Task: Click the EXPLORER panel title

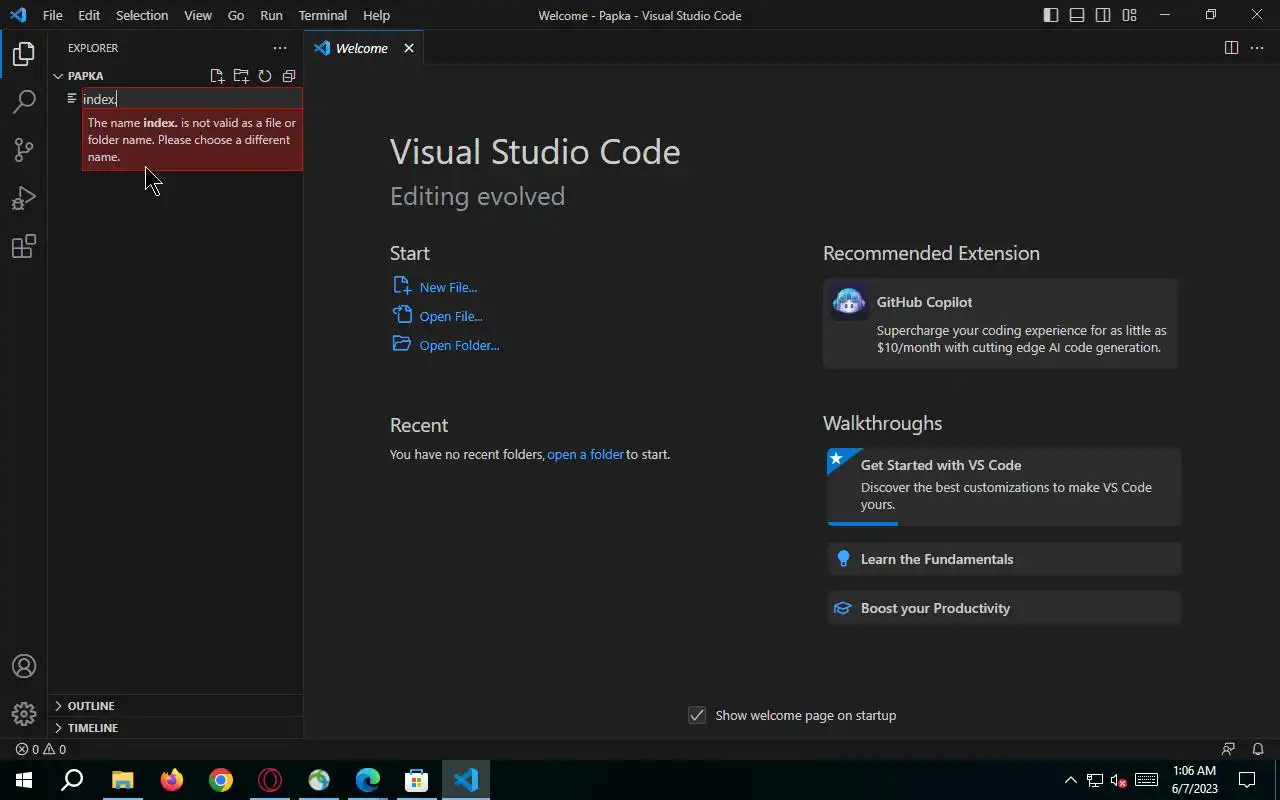Action: pos(93,48)
